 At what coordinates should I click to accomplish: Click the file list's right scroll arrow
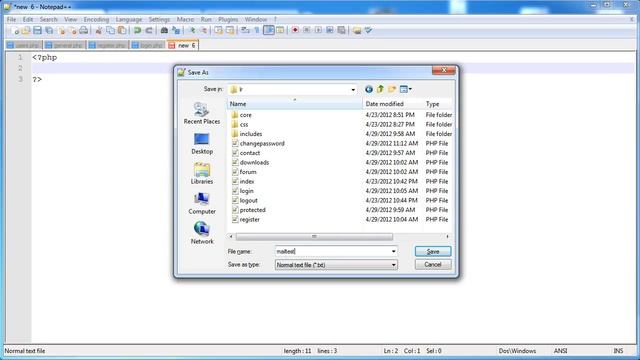pos(447,237)
